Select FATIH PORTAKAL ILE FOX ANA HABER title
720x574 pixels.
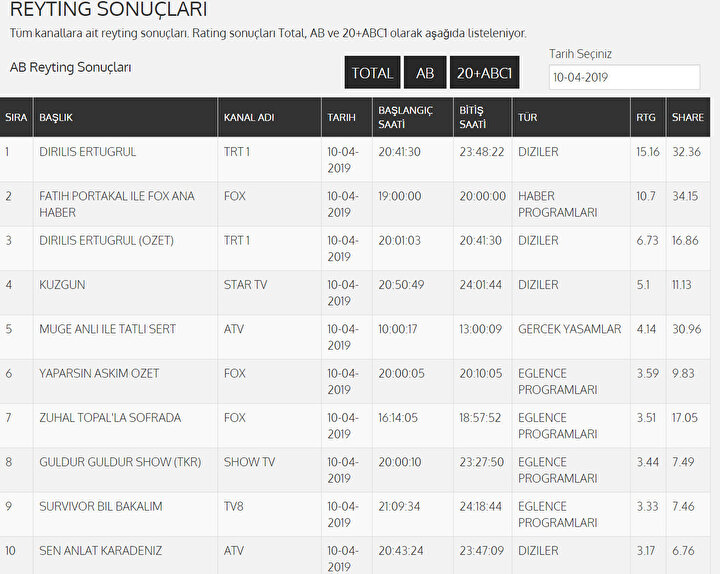[117, 204]
